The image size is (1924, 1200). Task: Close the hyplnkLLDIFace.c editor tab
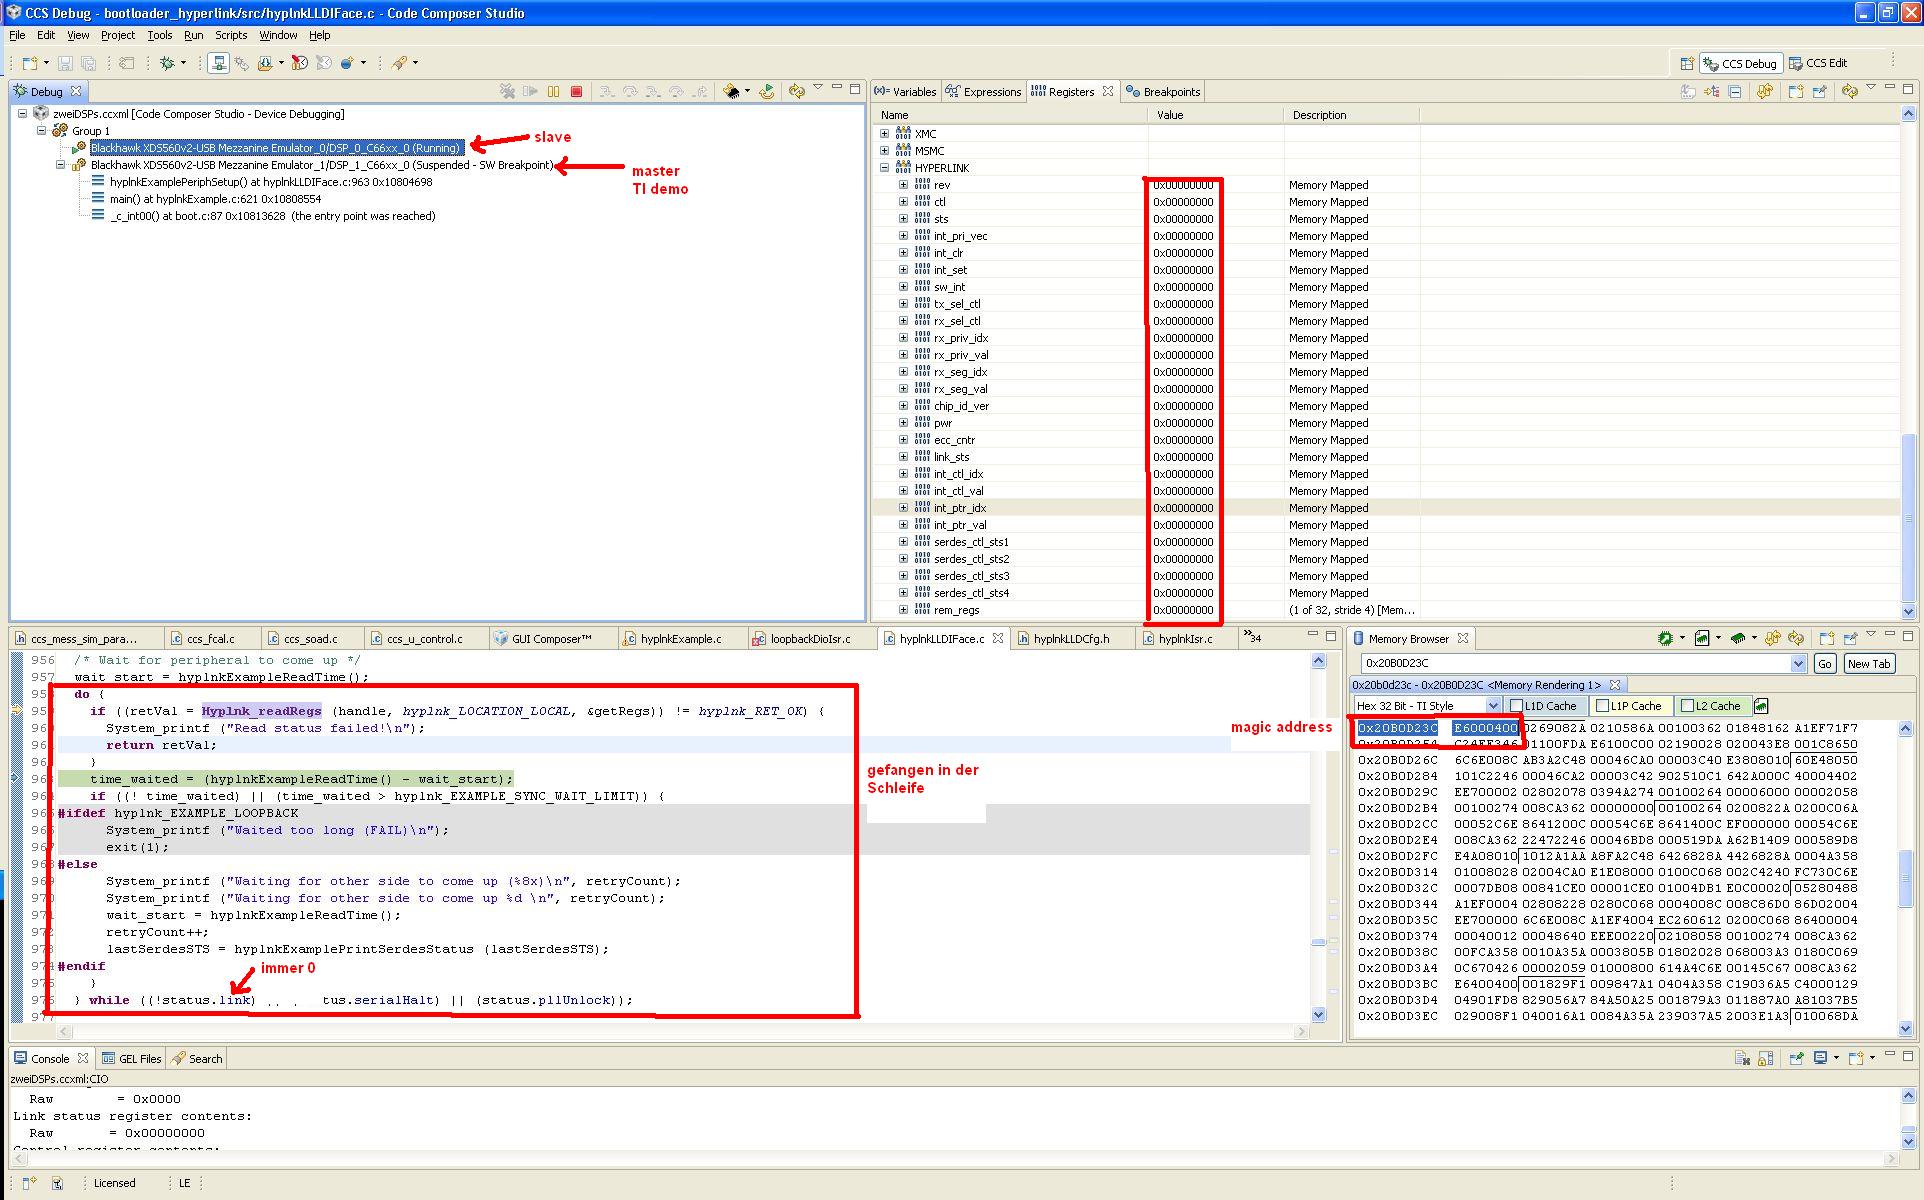click(998, 638)
